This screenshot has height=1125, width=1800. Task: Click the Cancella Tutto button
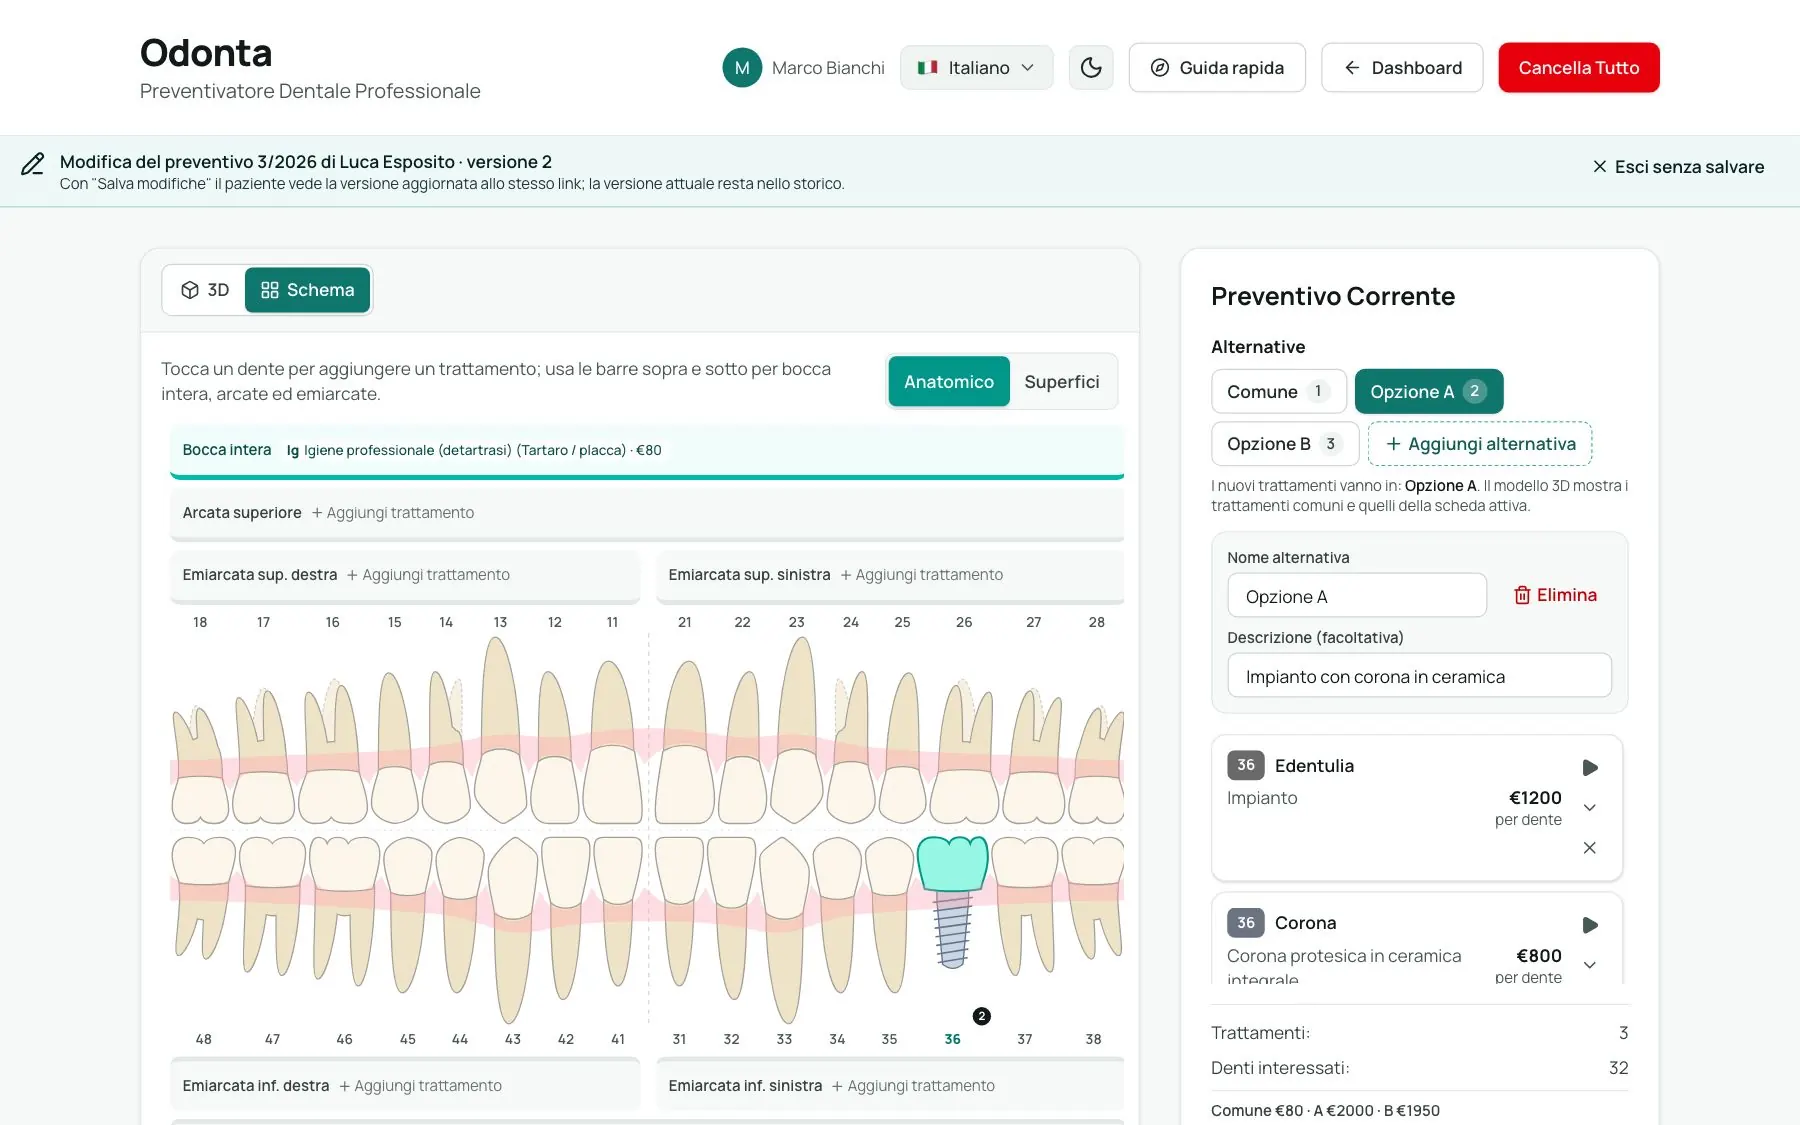pos(1579,68)
